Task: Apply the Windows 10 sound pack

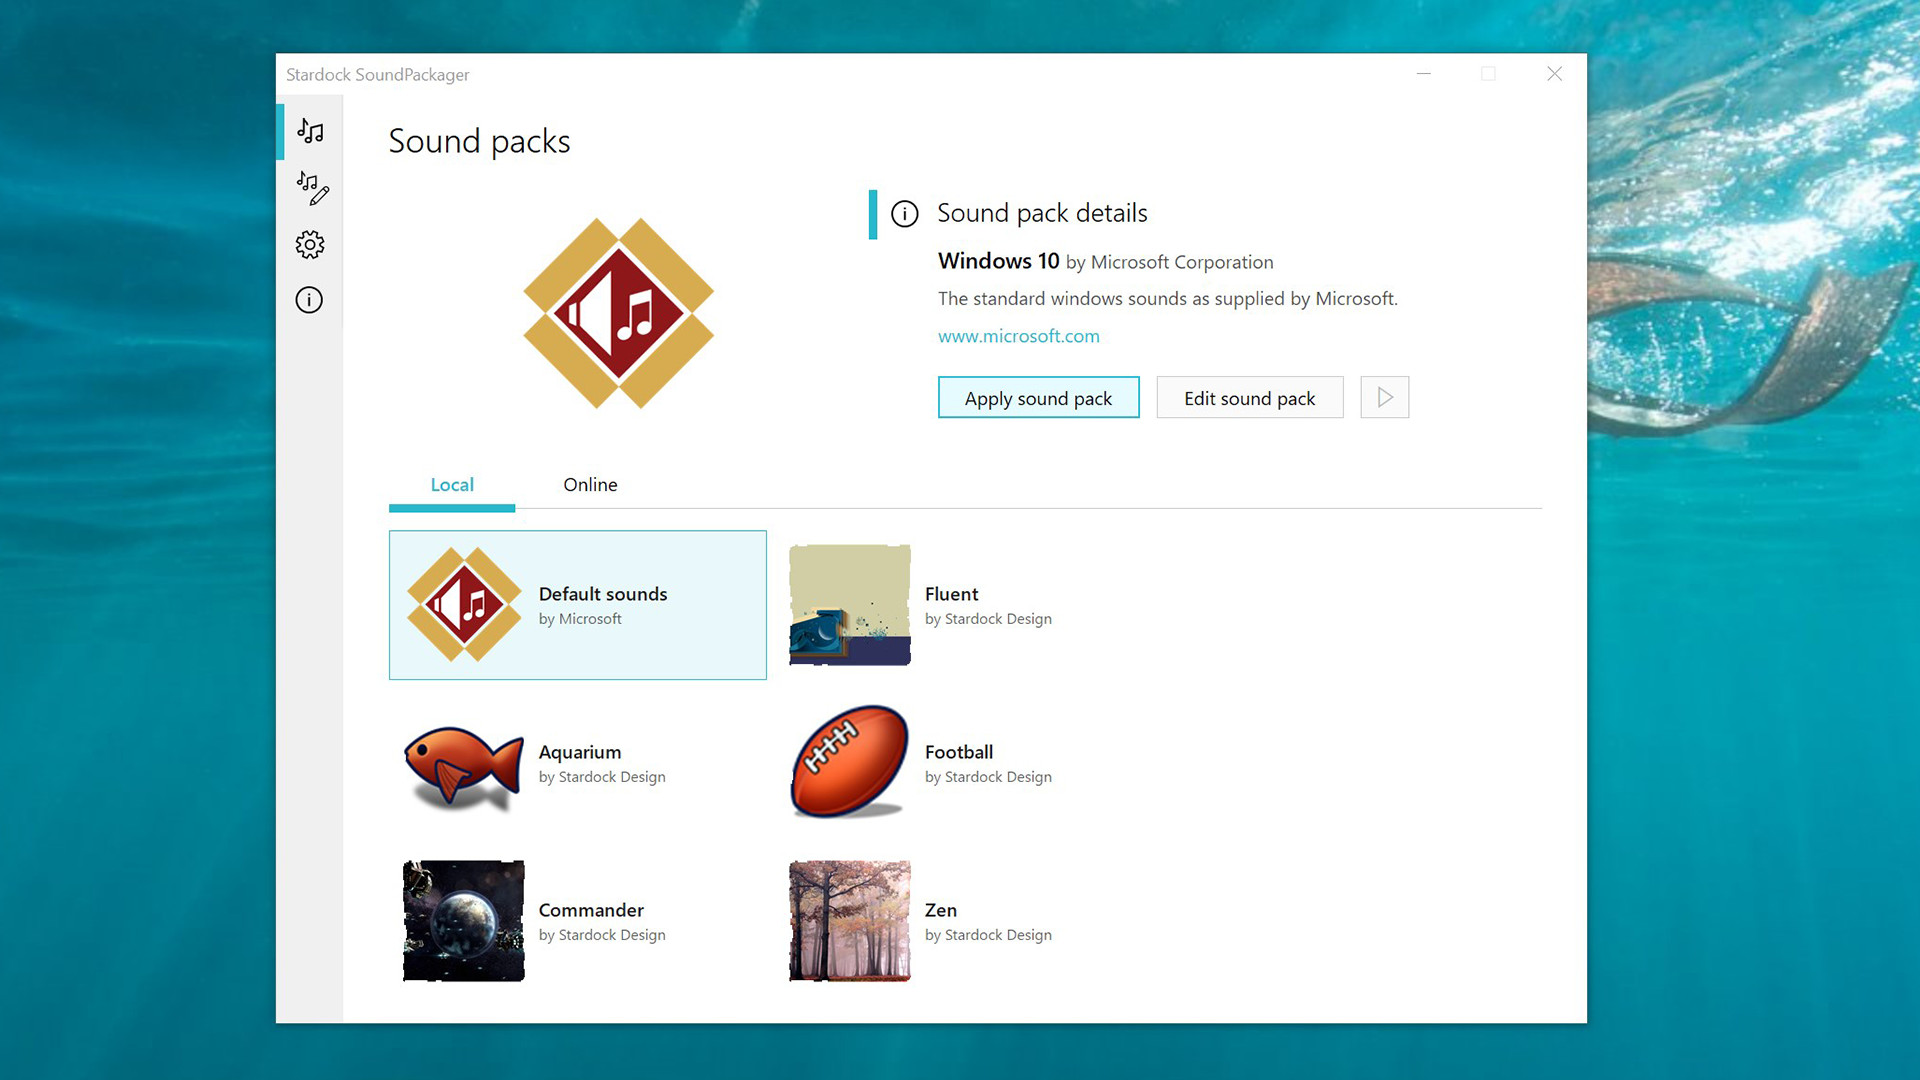Action: click(1038, 397)
